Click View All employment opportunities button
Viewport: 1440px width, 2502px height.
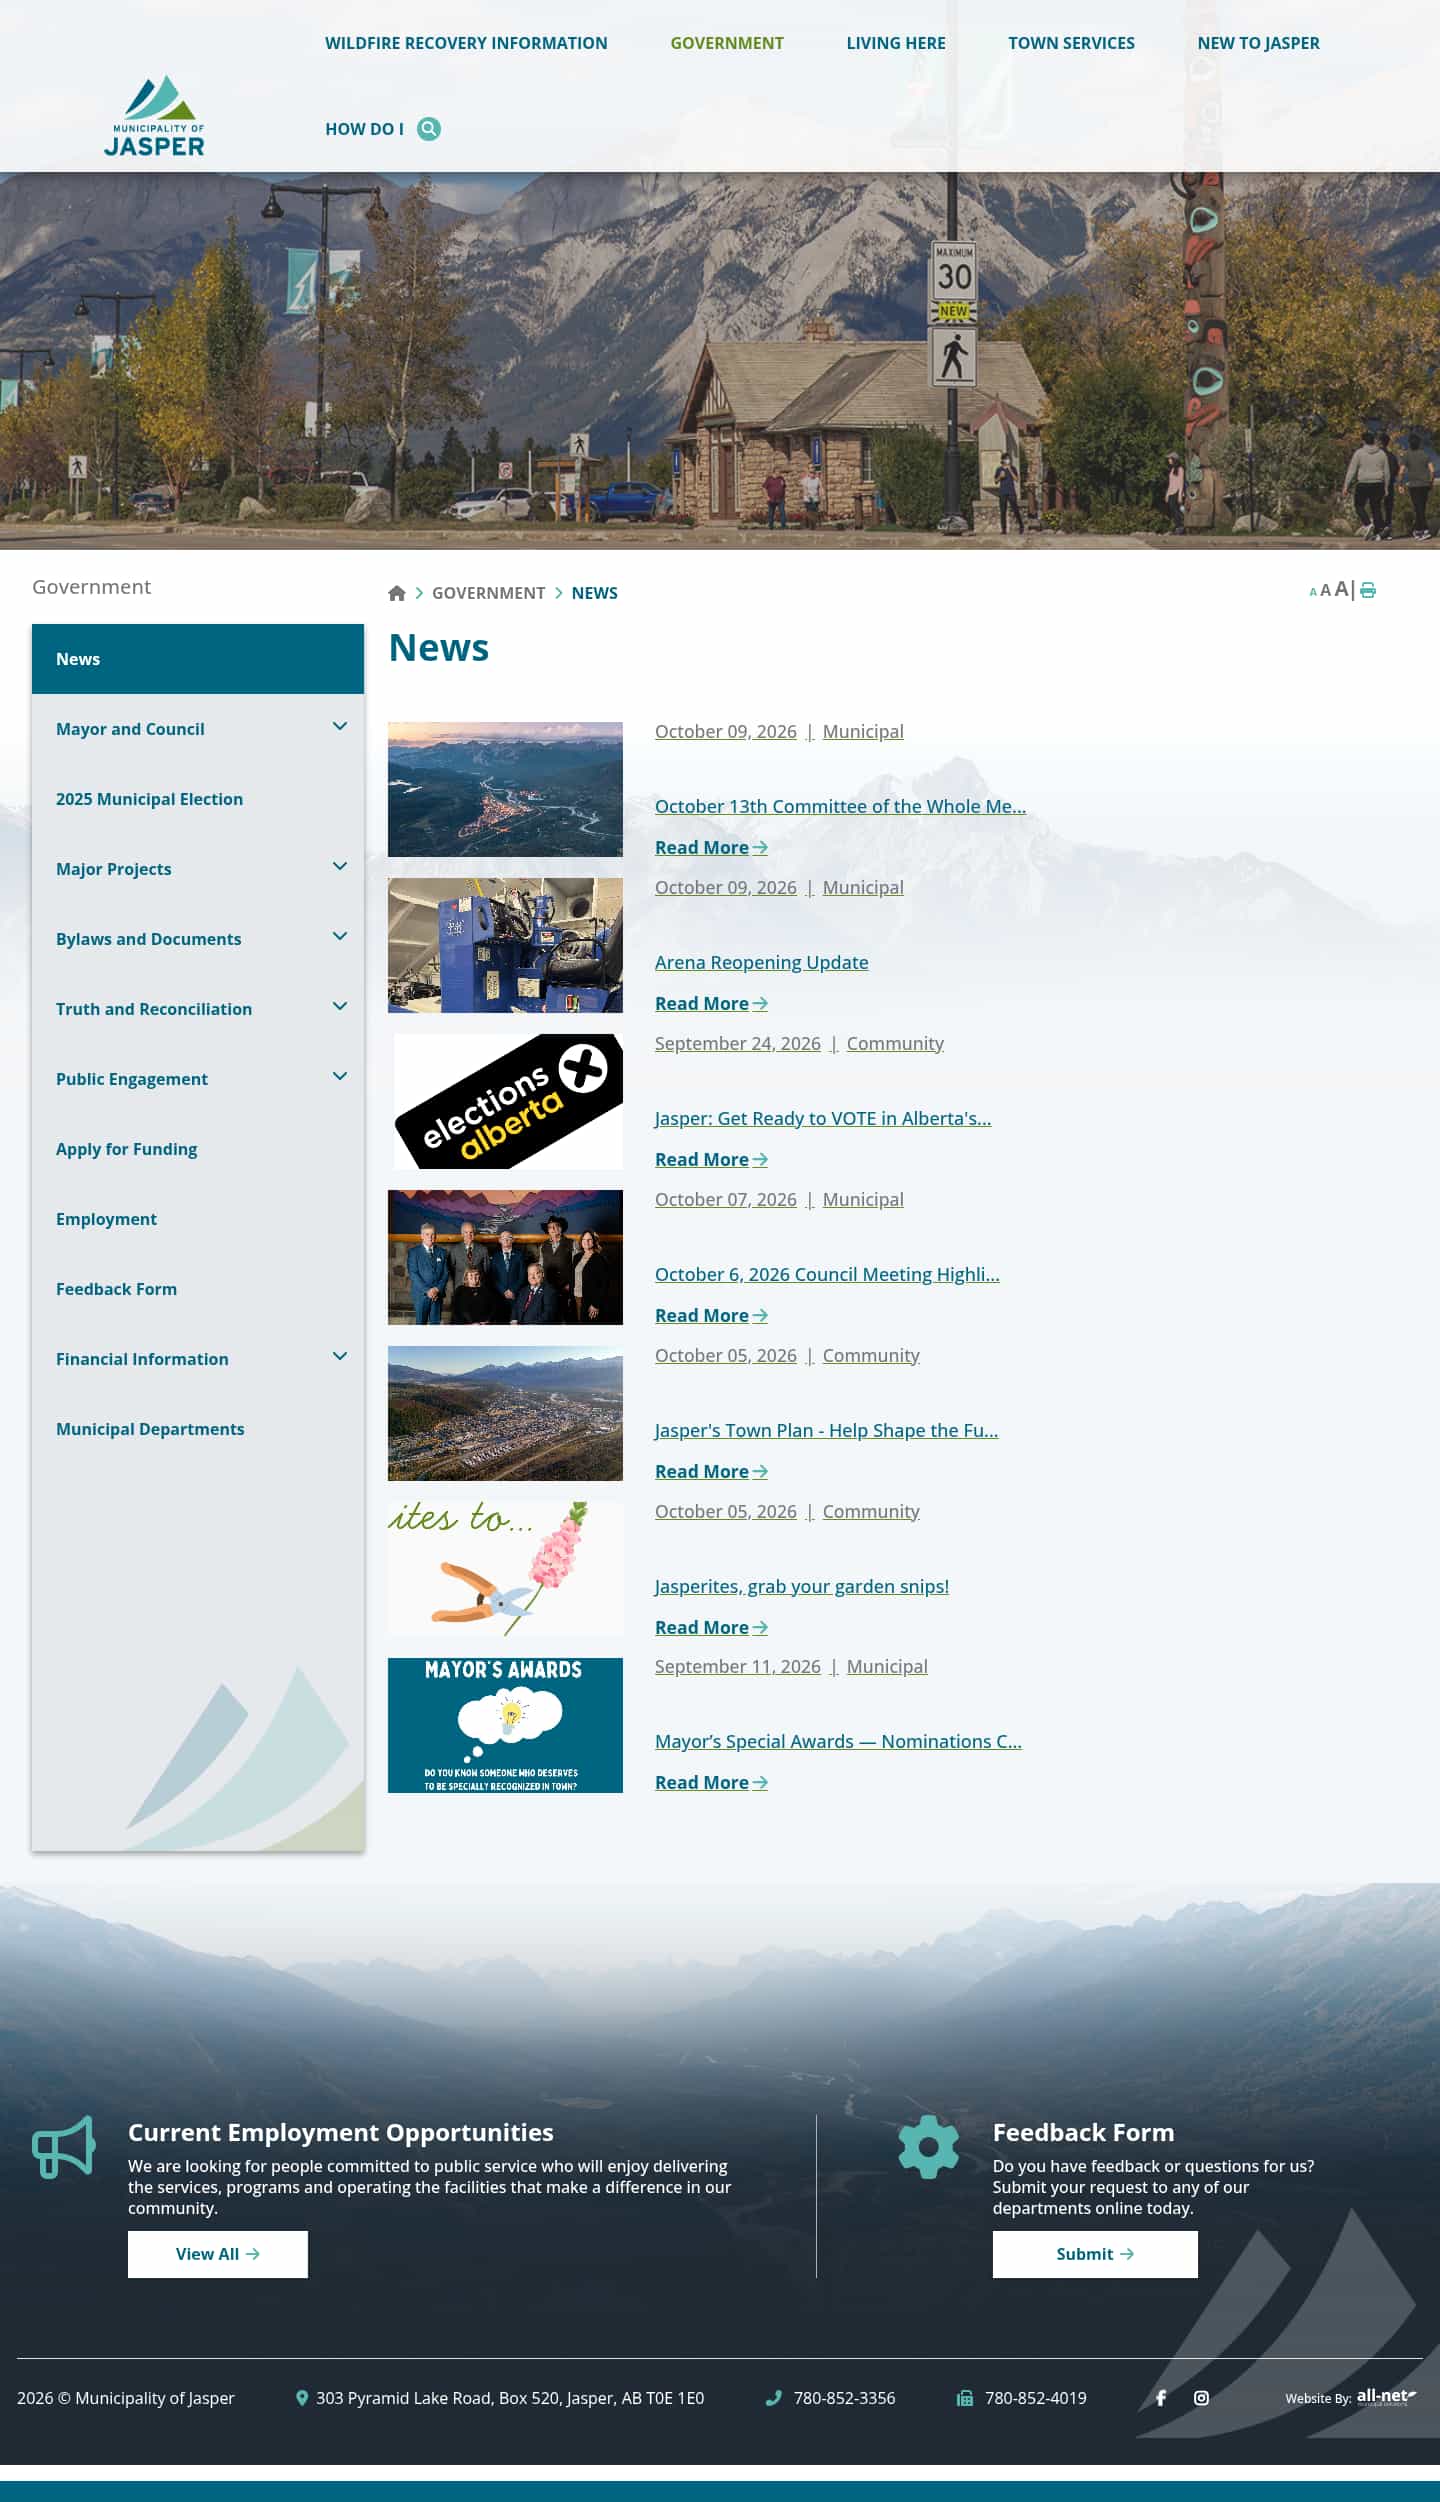click(218, 2254)
